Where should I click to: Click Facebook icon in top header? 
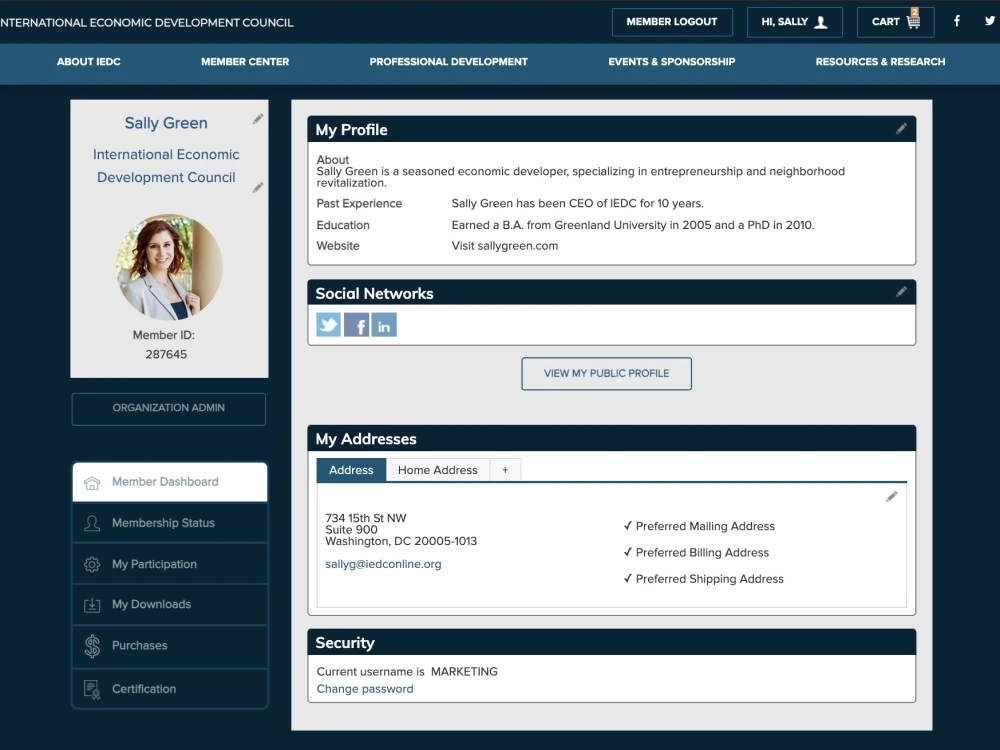pyautogui.click(x=957, y=21)
